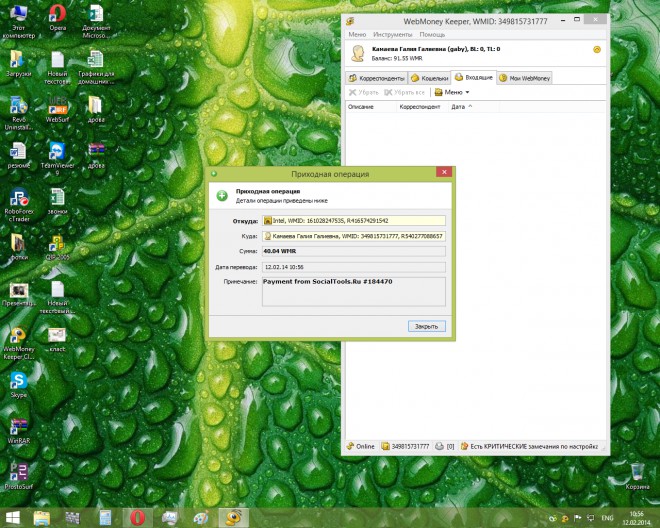Click the Примечание payment note text box

pyautogui.click(x=354, y=291)
